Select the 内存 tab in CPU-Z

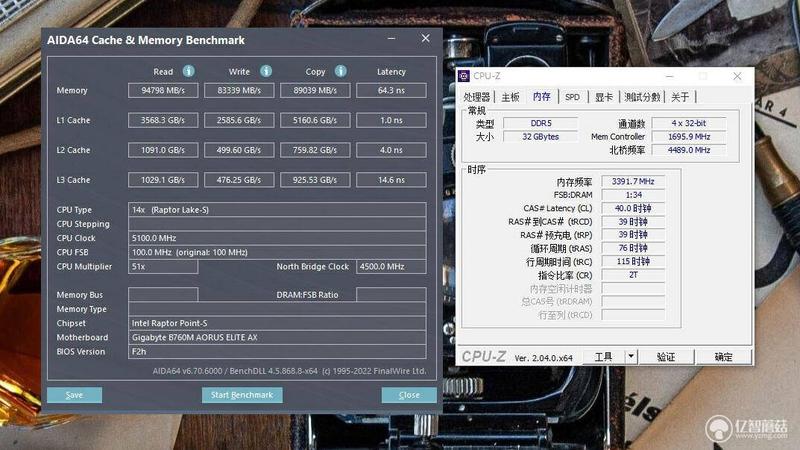[541, 96]
